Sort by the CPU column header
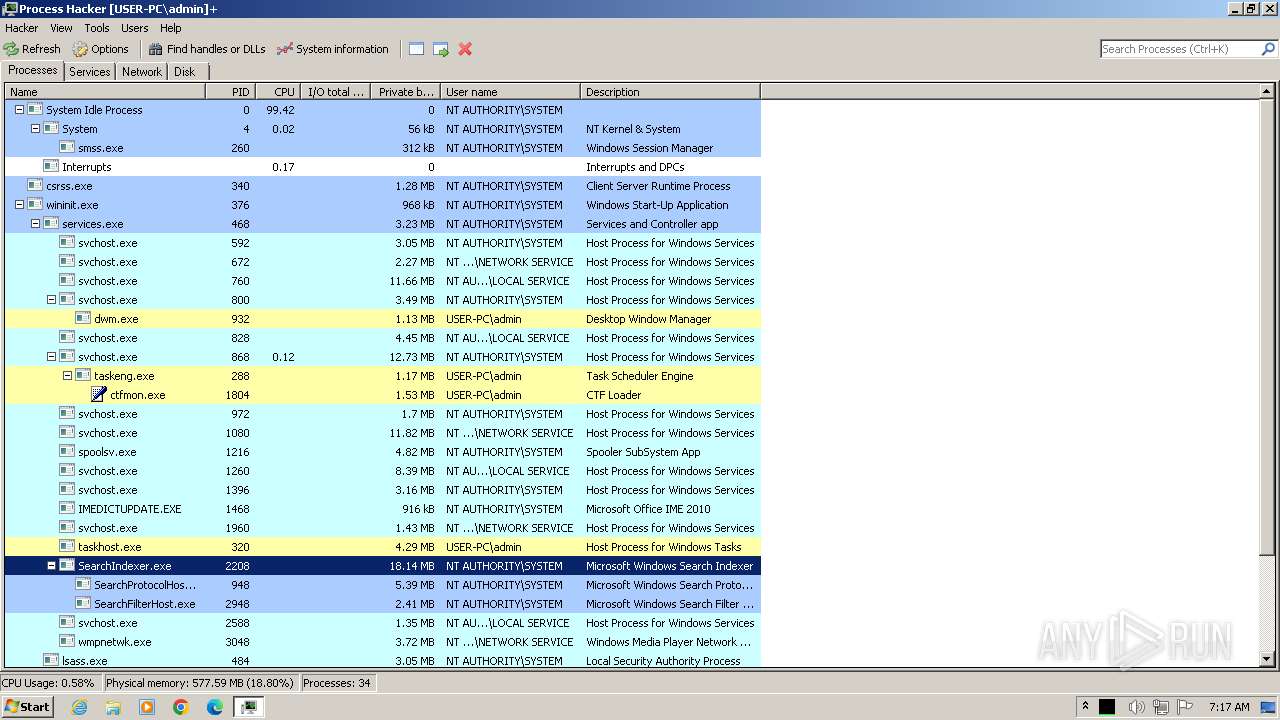Viewport: 1280px width, 720px height. point(278,92)
